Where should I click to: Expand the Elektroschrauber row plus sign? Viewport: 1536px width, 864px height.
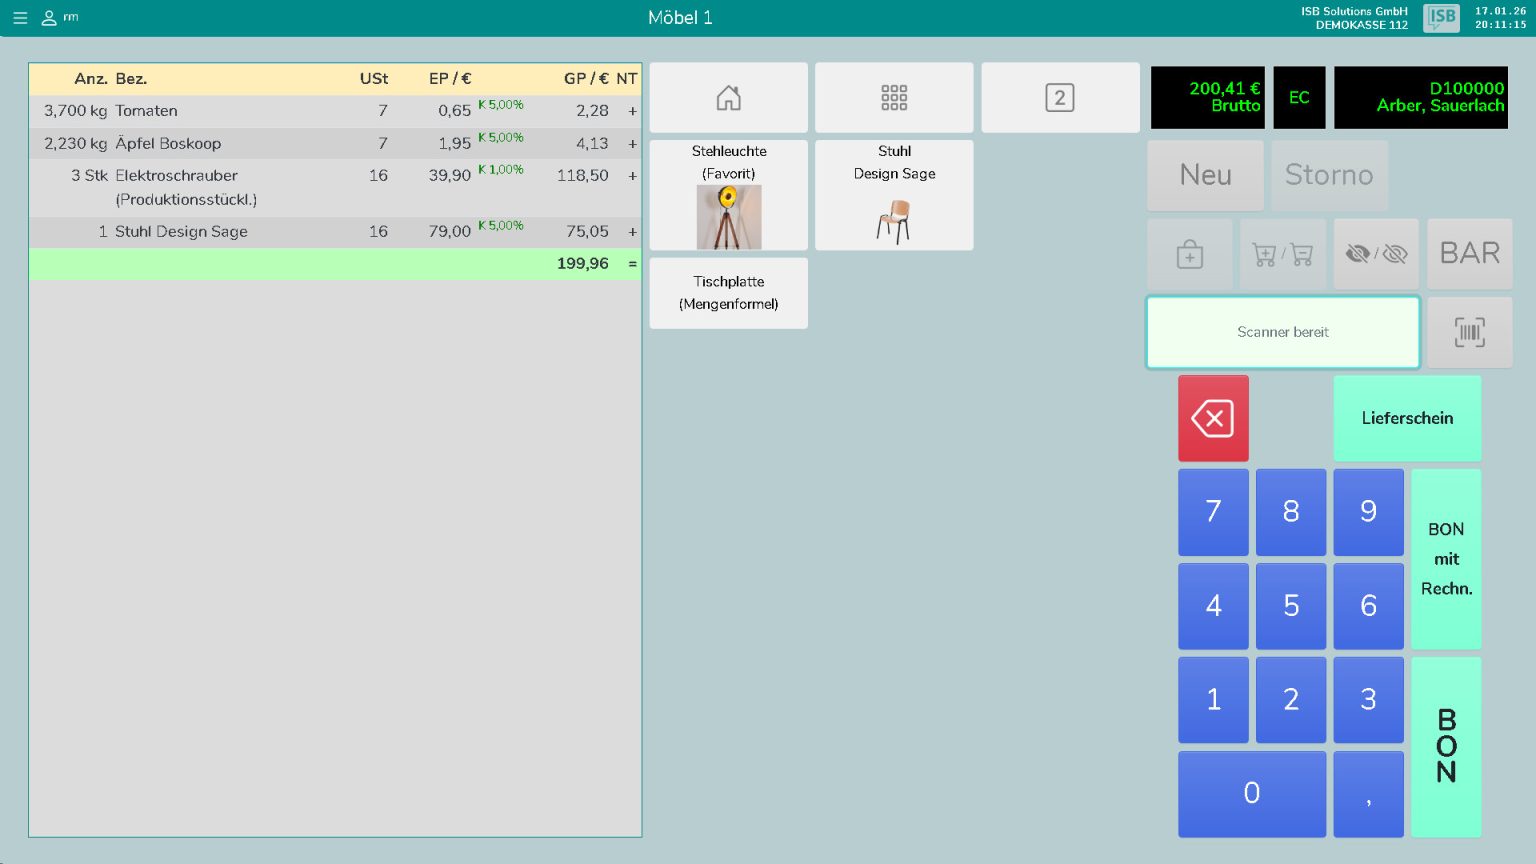coord(632,176)
